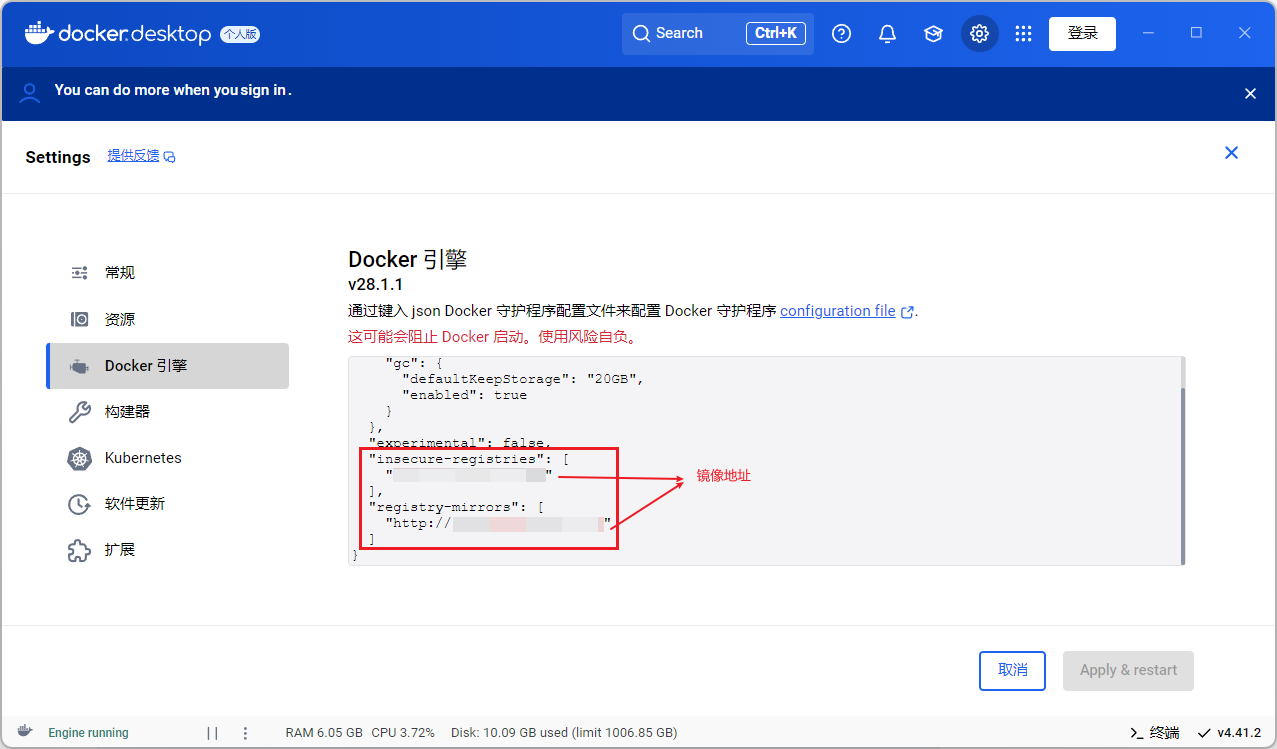Click the JSON editor vertical scrollbar

coord(1182,475)
